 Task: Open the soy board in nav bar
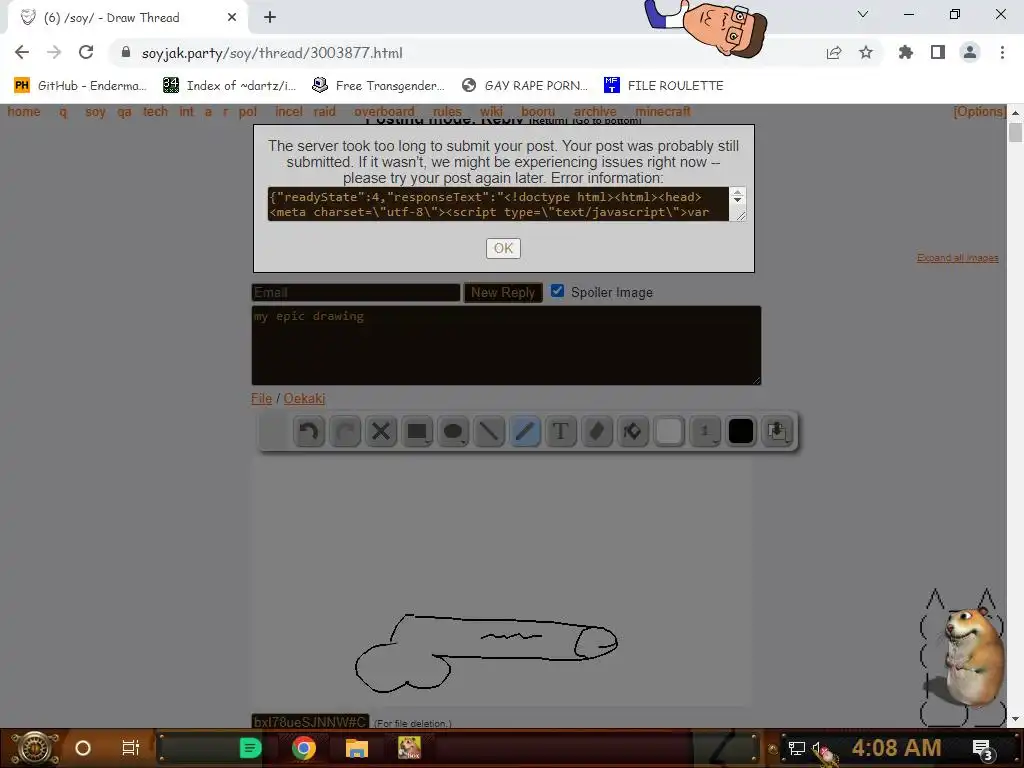point(95,112)
